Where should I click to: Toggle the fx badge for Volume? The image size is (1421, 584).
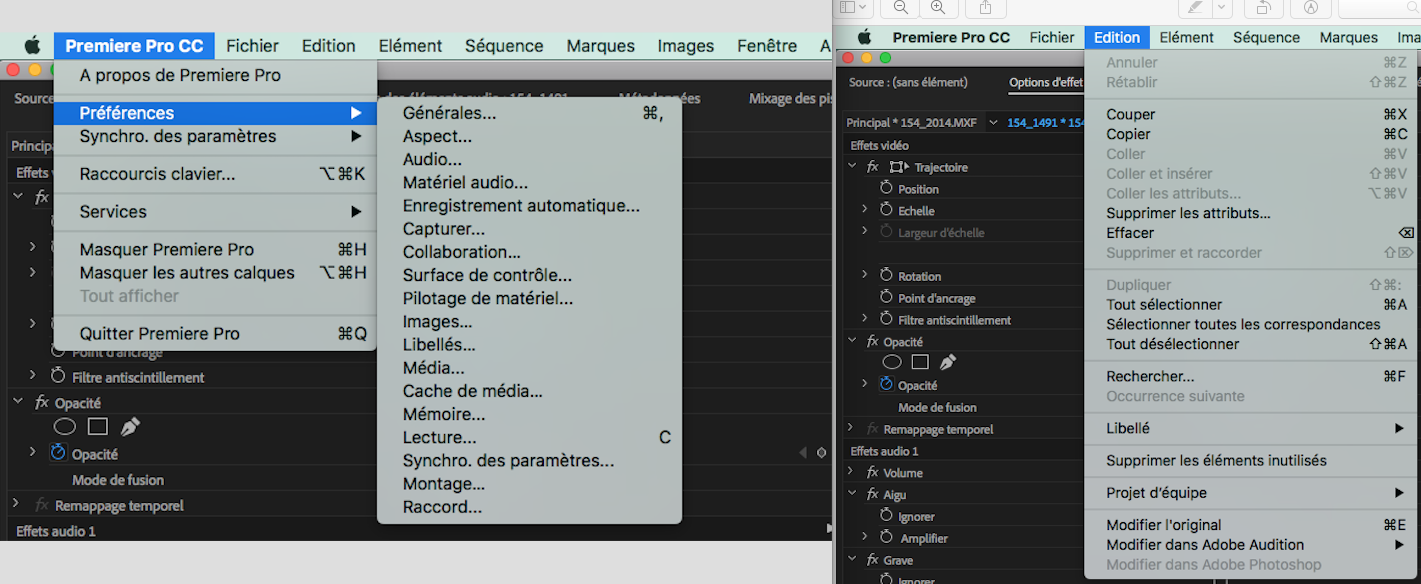(x=873, y=473)
